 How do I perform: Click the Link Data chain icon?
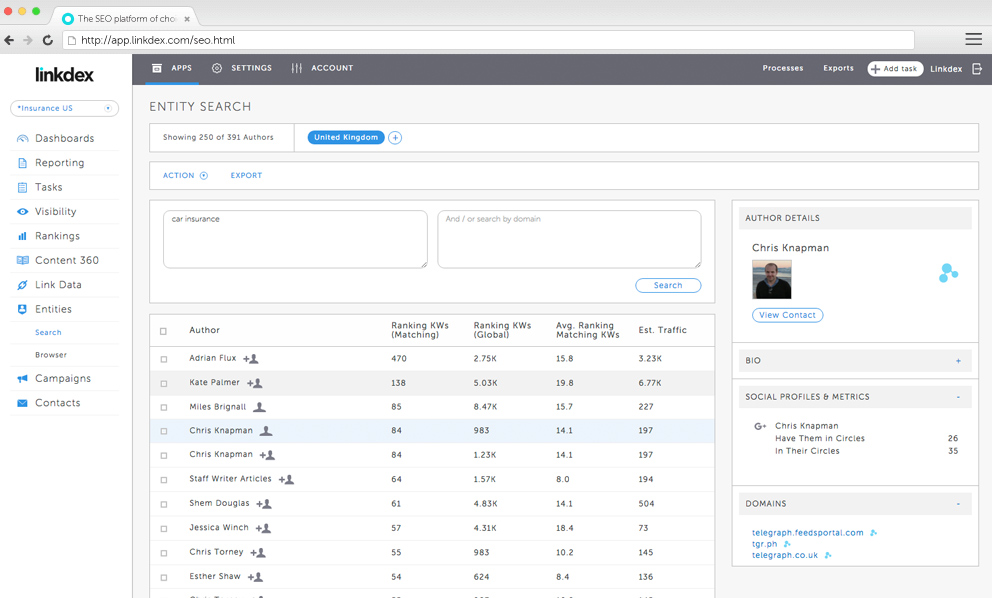coord(23,285)
